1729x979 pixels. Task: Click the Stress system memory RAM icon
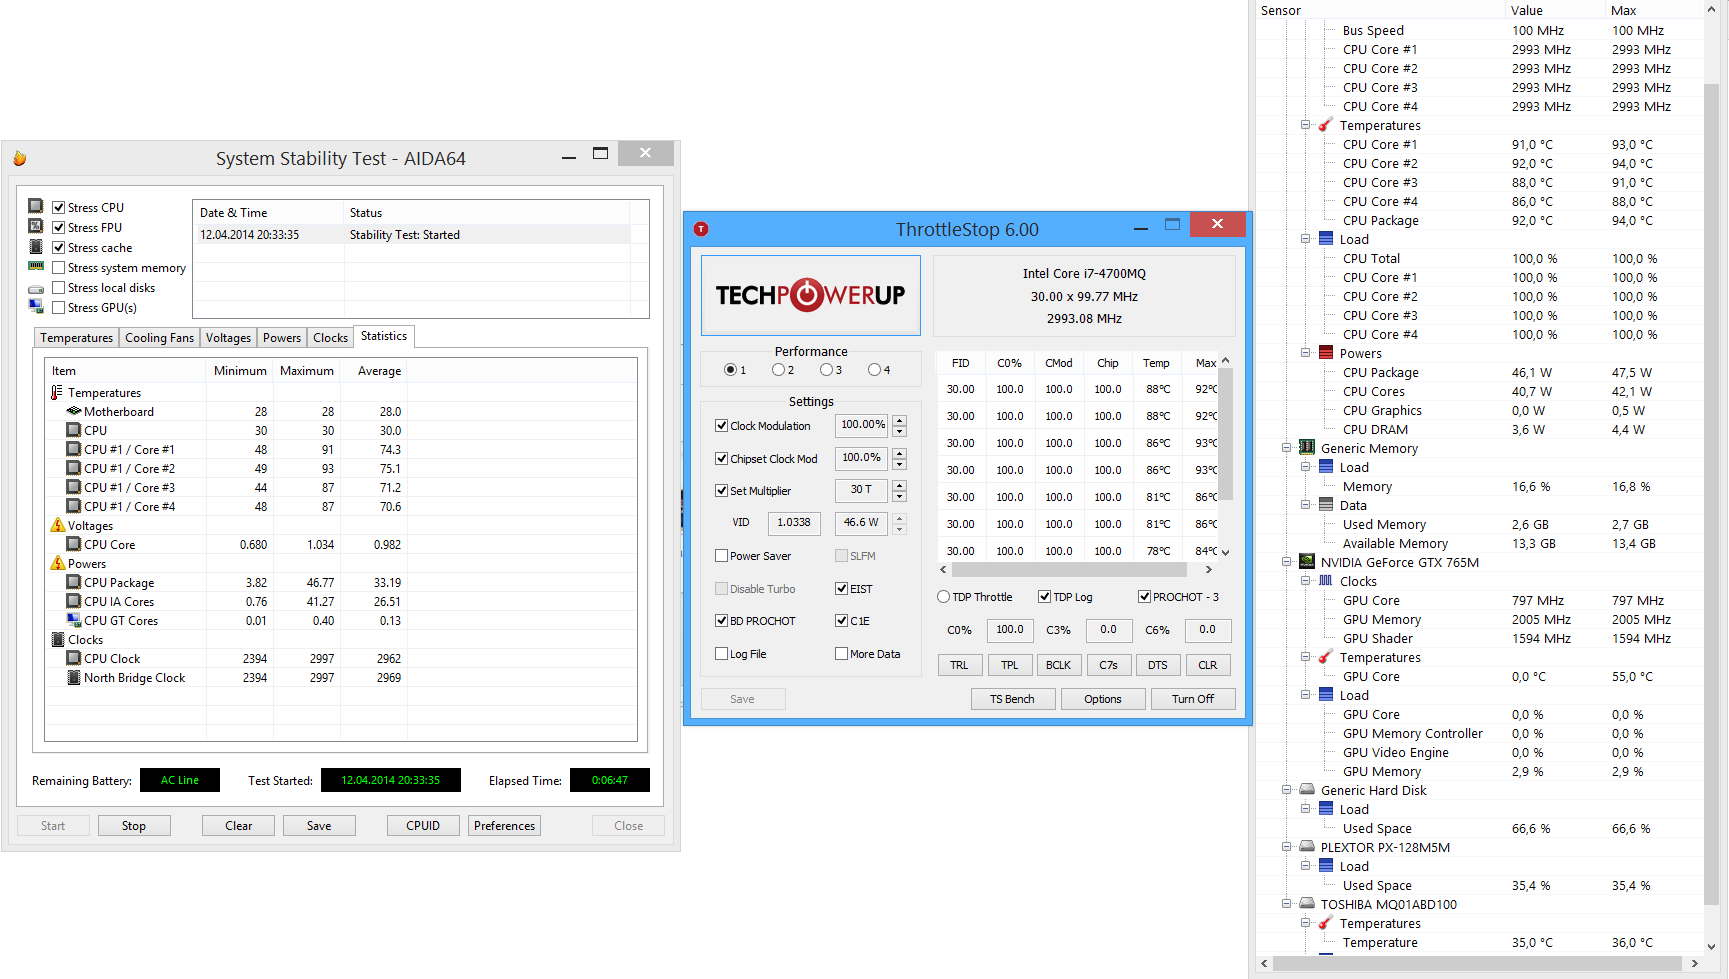36,267
